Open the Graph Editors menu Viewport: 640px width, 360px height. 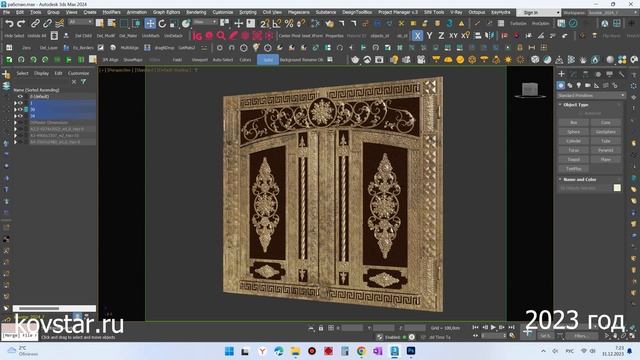coord(166,12)
